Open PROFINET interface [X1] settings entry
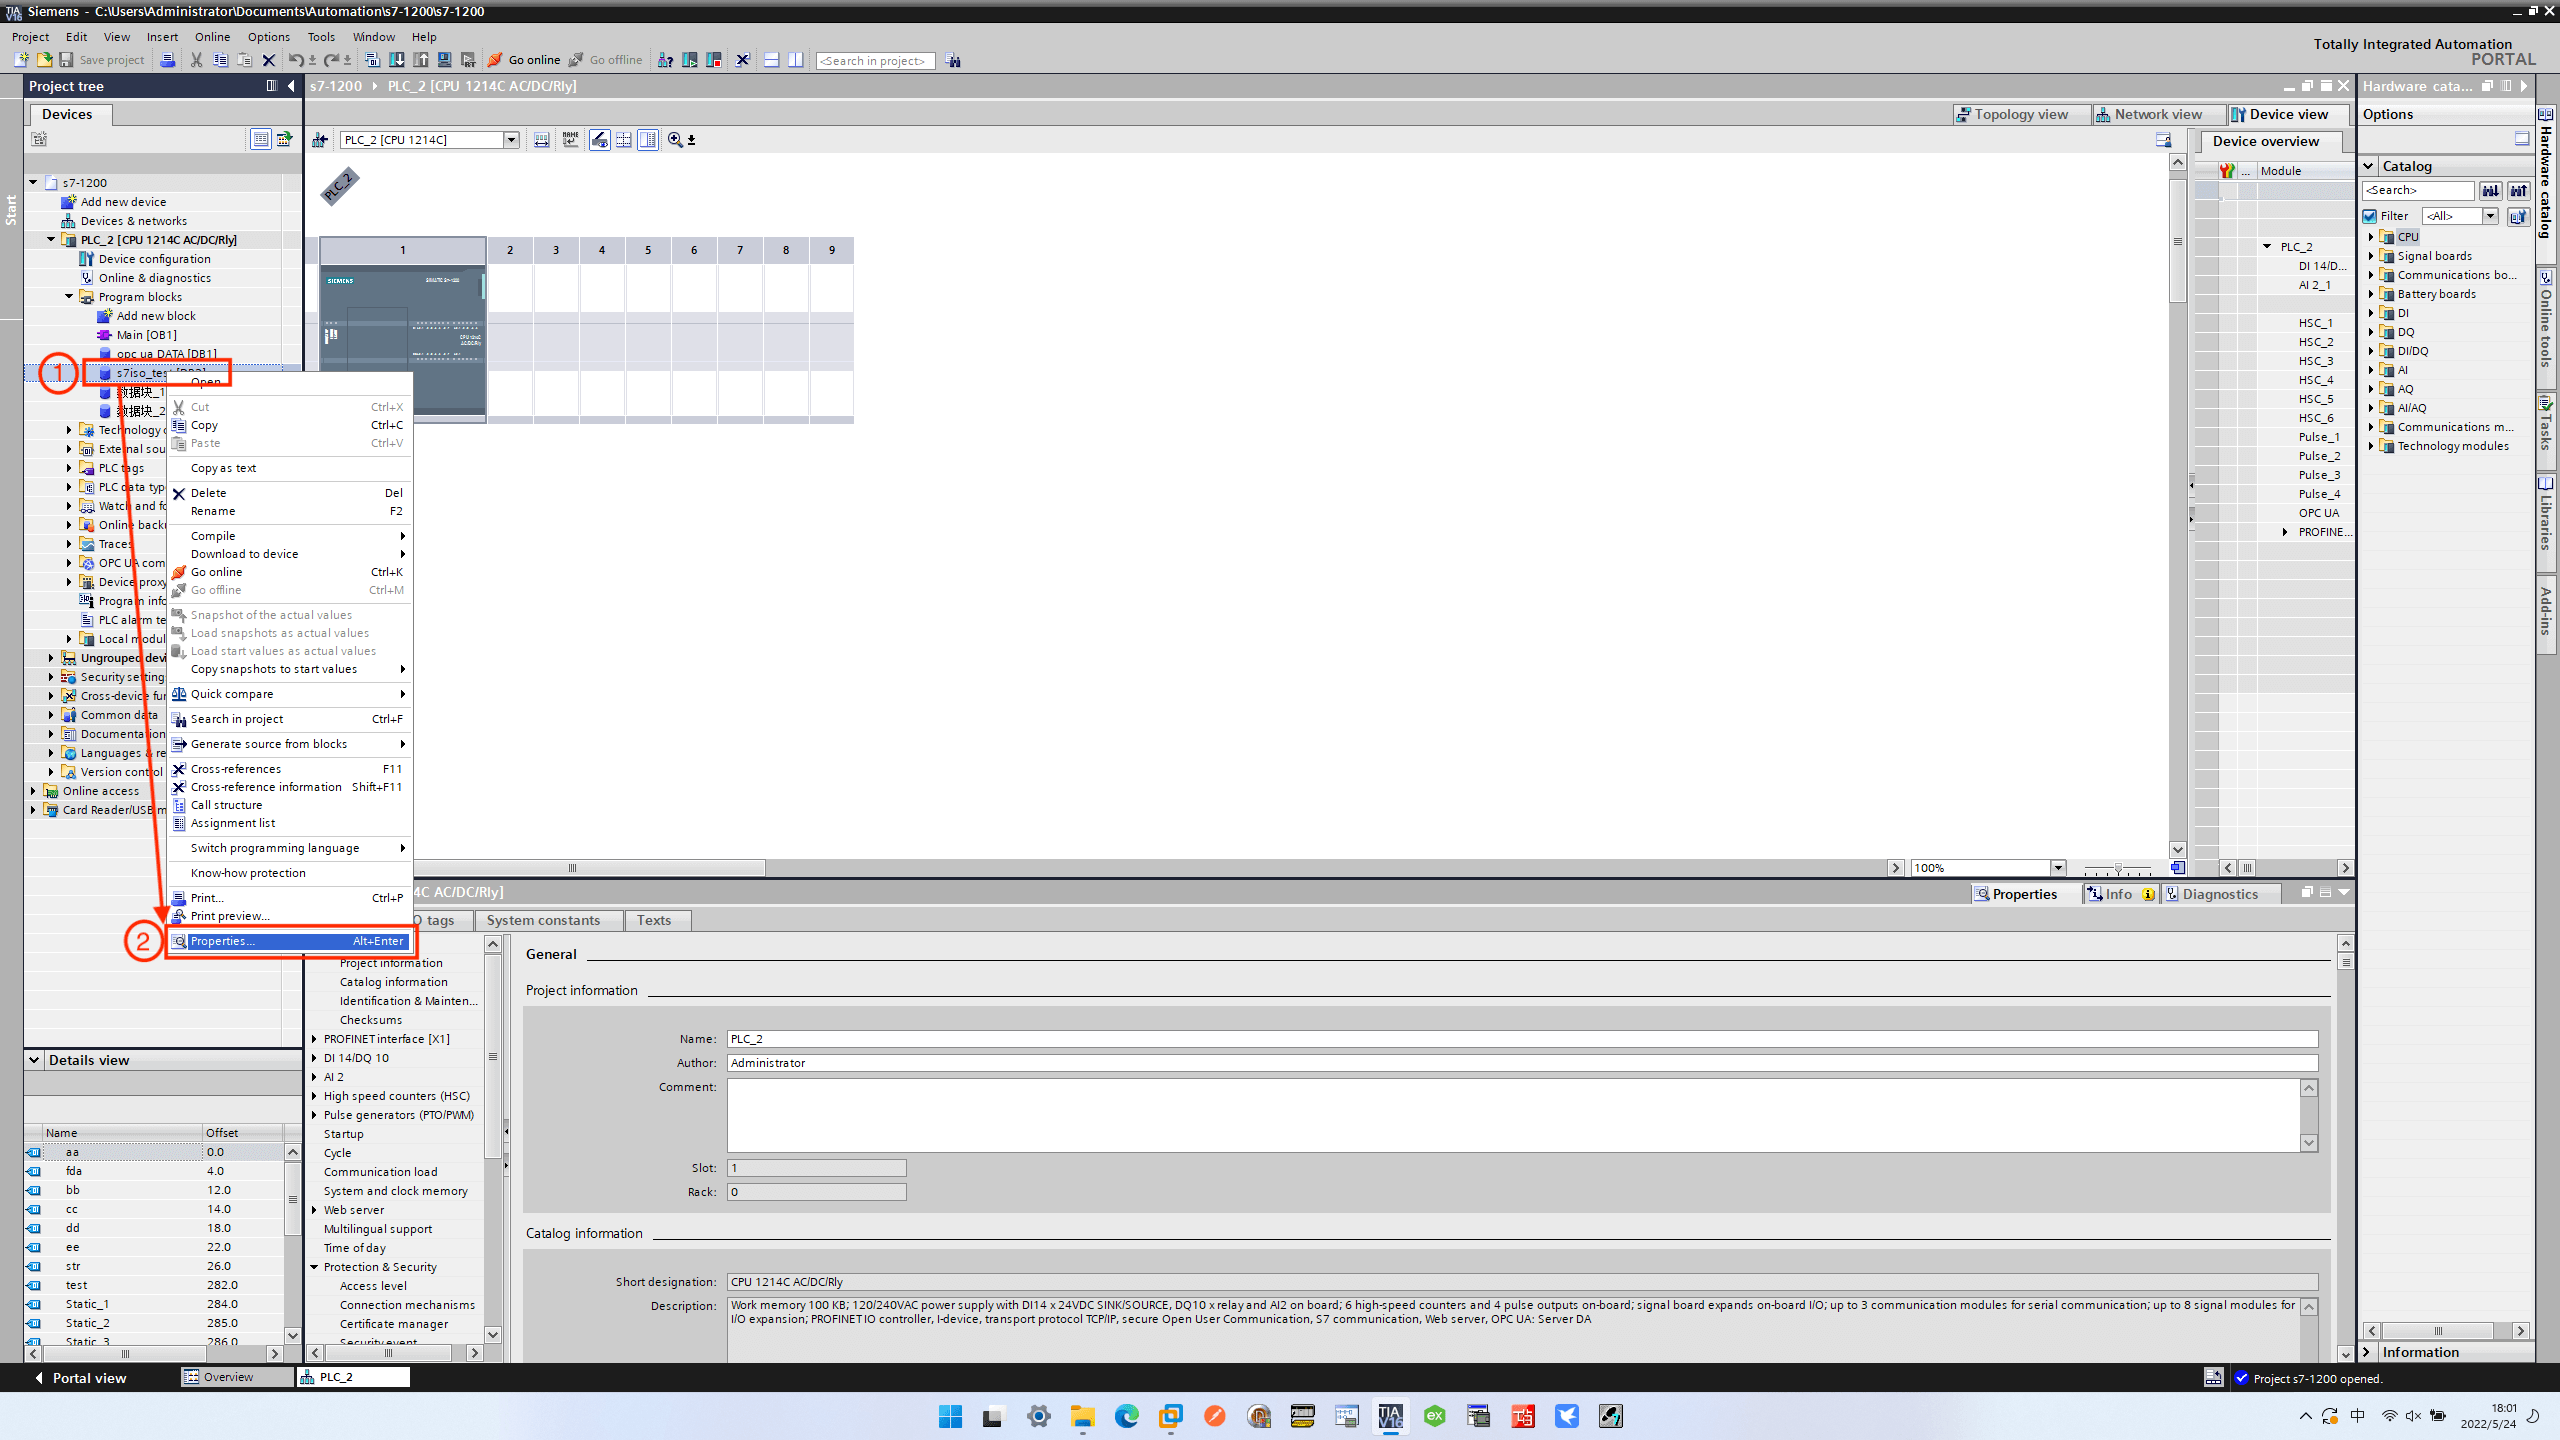2560x1440 pixels. (385, 1038)
